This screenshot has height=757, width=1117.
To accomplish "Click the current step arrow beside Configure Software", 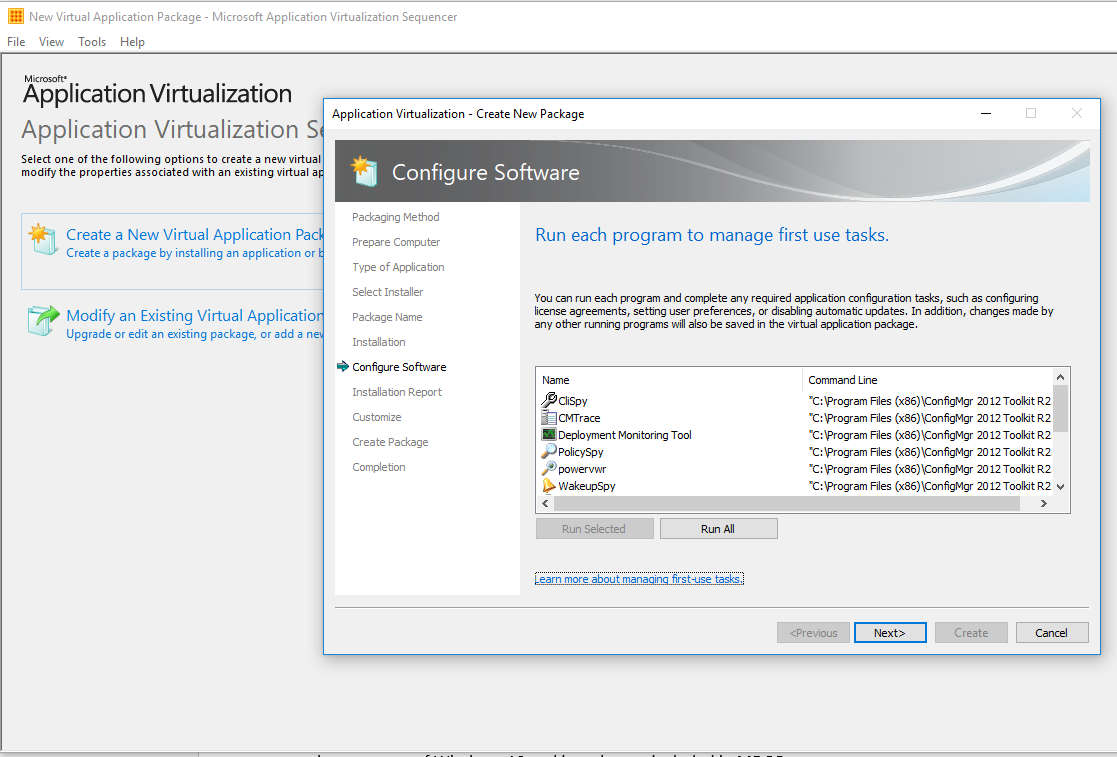I will pos(343,366).
